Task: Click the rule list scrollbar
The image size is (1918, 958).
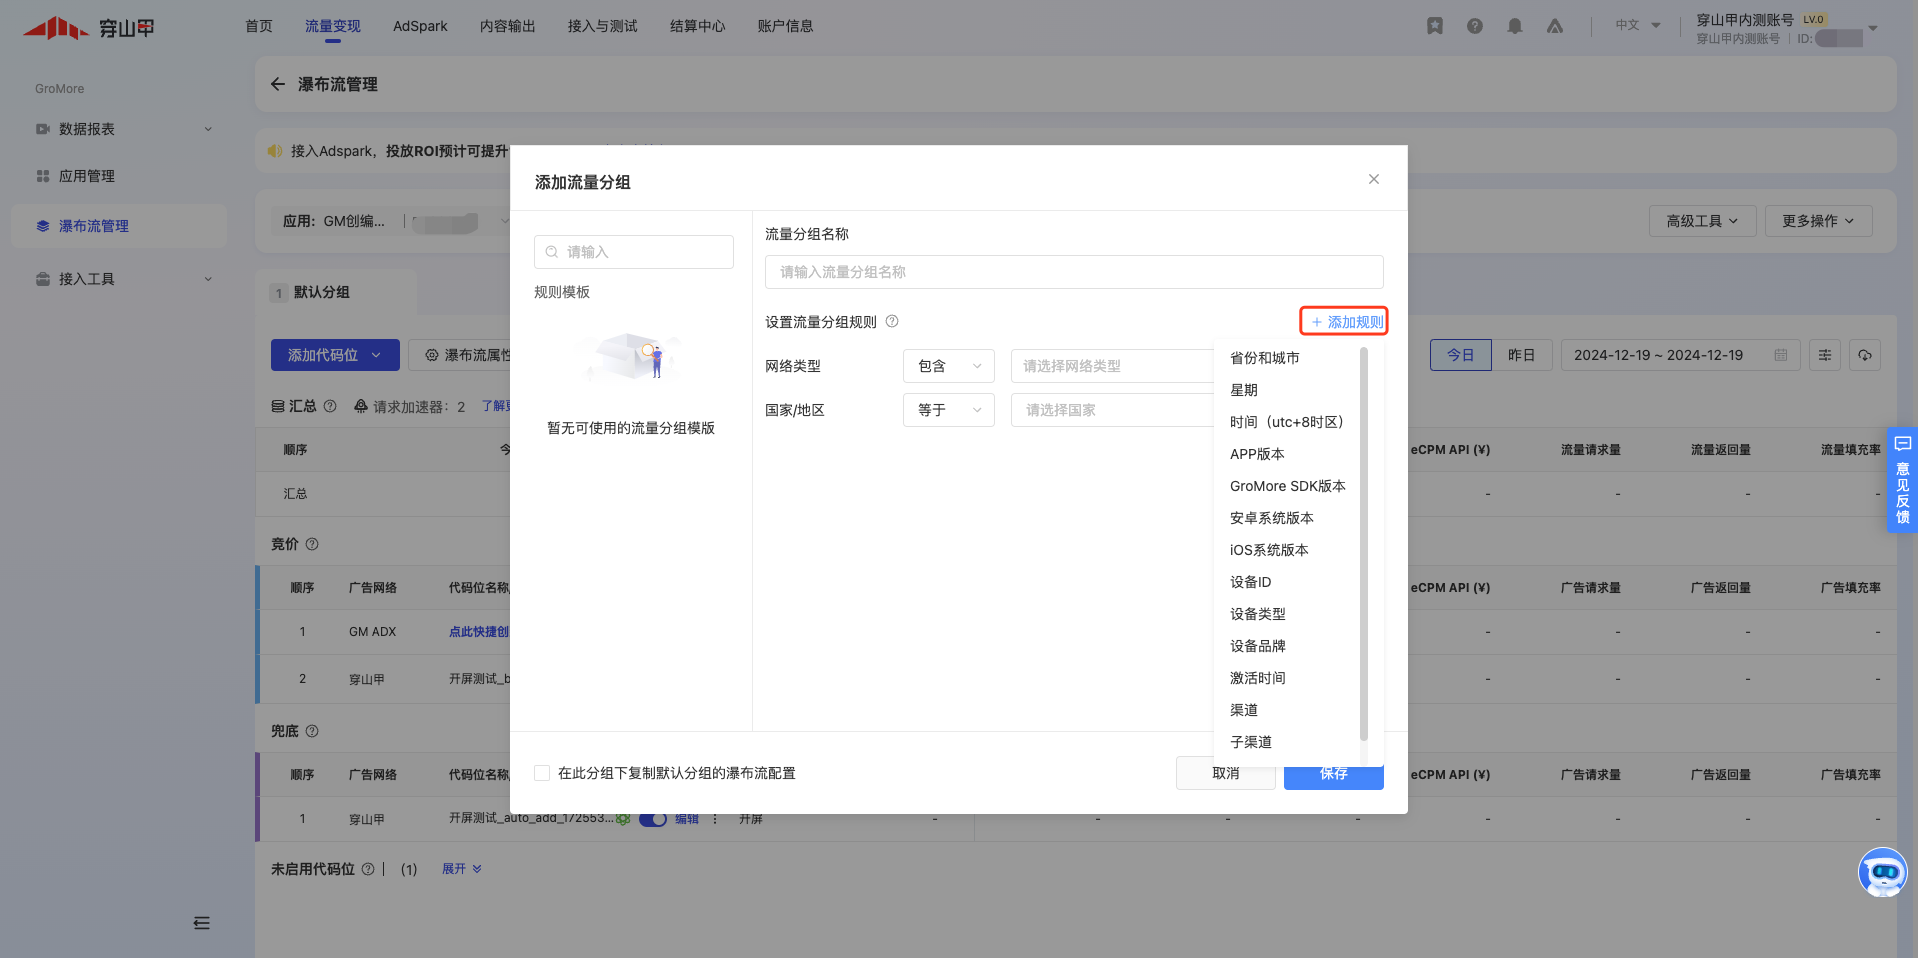Action: coord(1364,544)
